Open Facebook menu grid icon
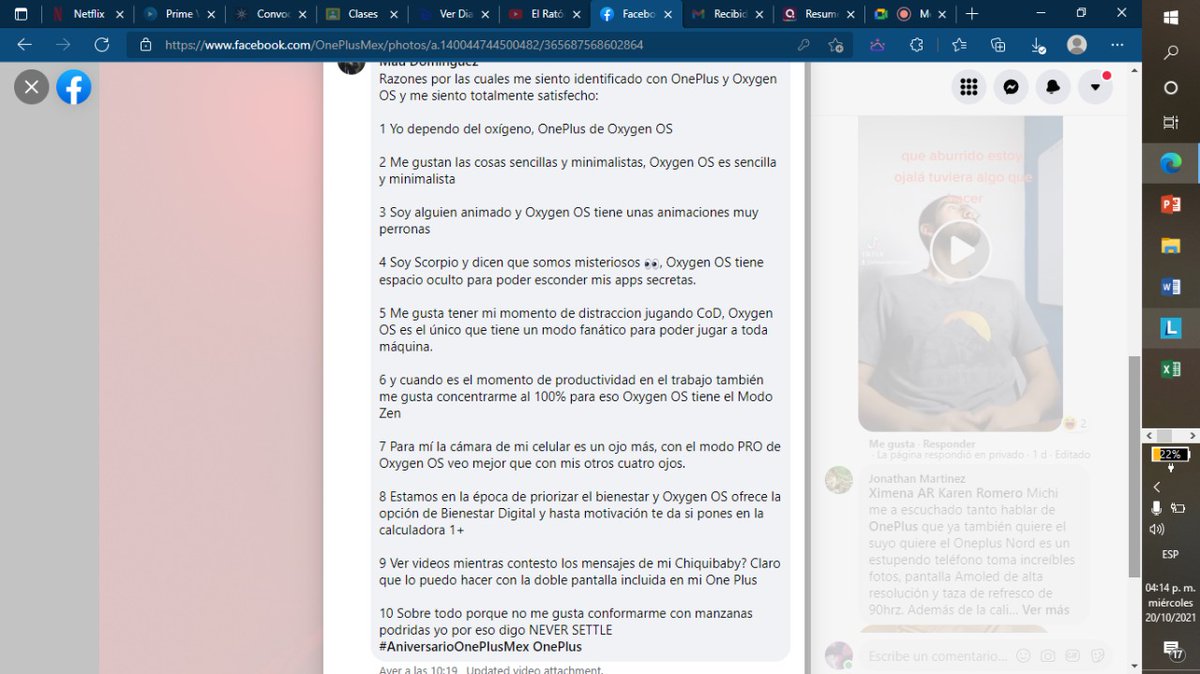 pos(968,87)
